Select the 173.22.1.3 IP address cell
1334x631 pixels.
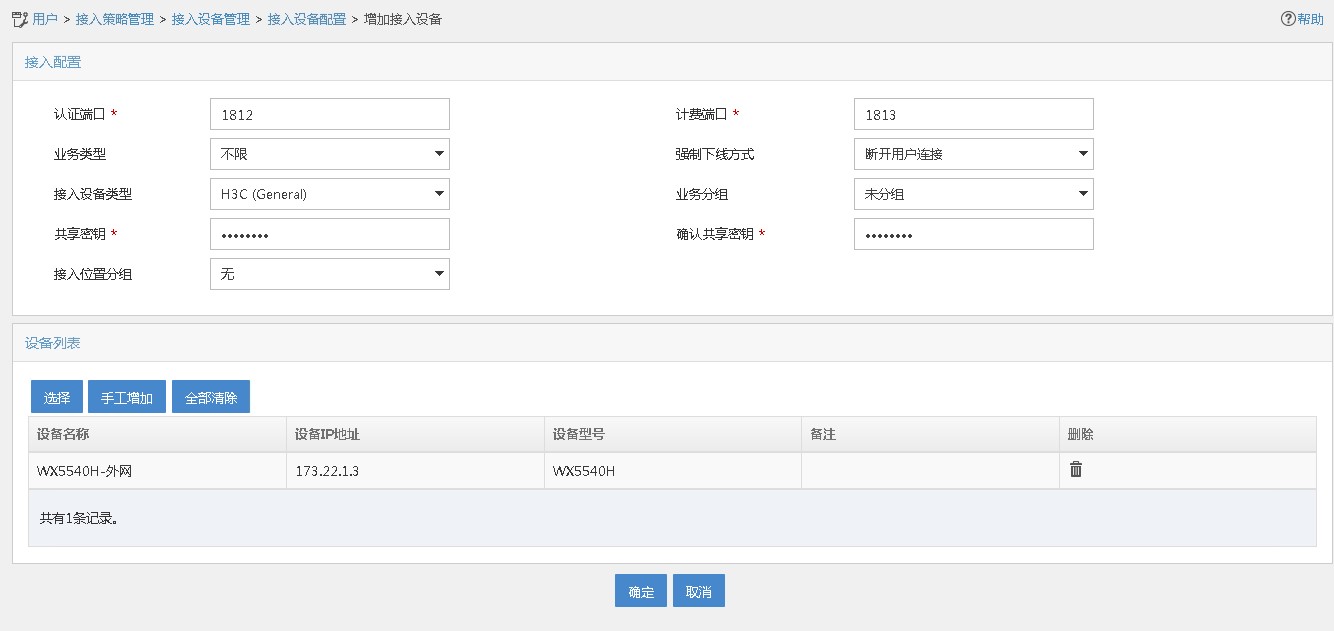(x=415, y=470)
